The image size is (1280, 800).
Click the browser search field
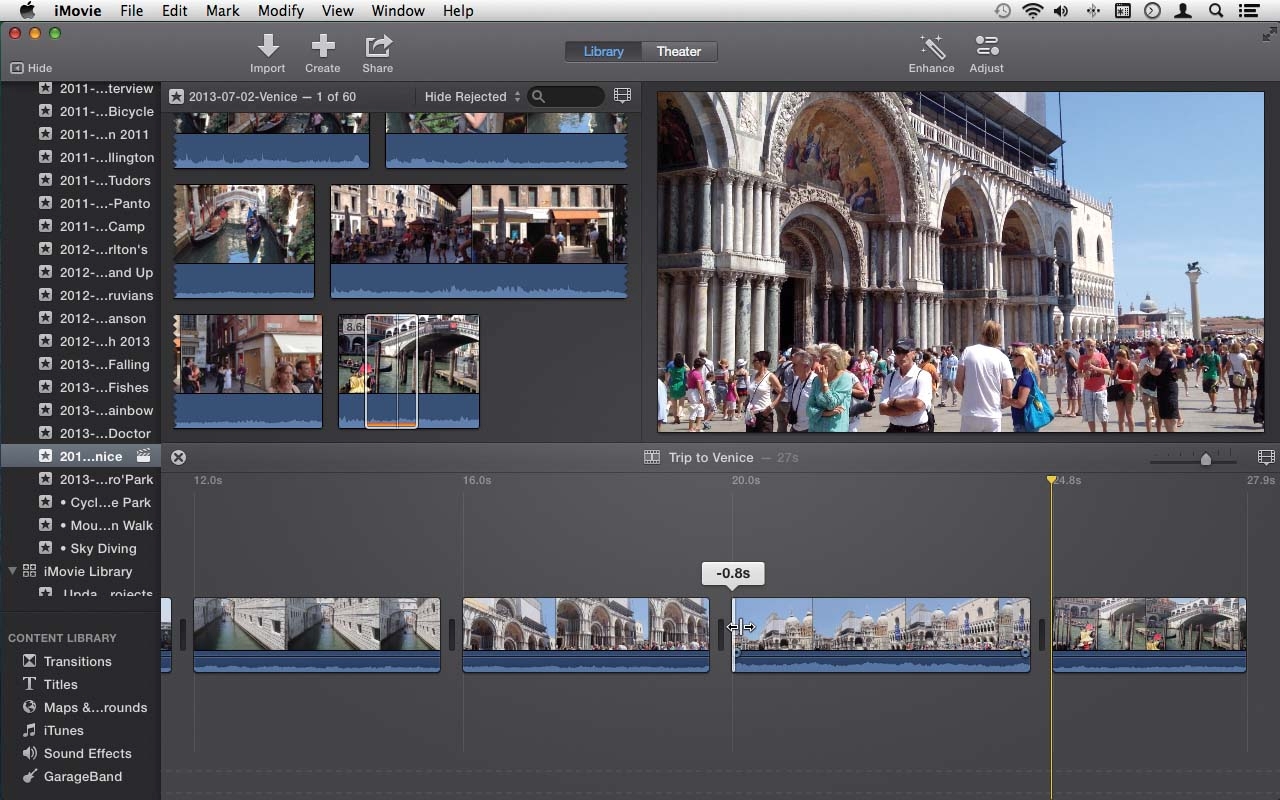(567, 96)
